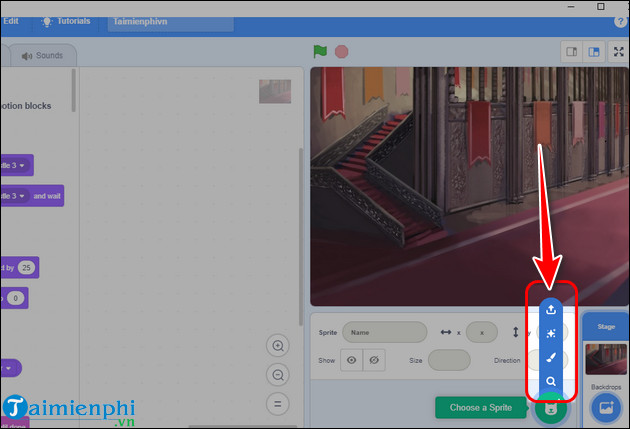Viewport: 630px width, 429px height.
Task: Select the search sprite magnifier icon
Action: coord(551,381)
